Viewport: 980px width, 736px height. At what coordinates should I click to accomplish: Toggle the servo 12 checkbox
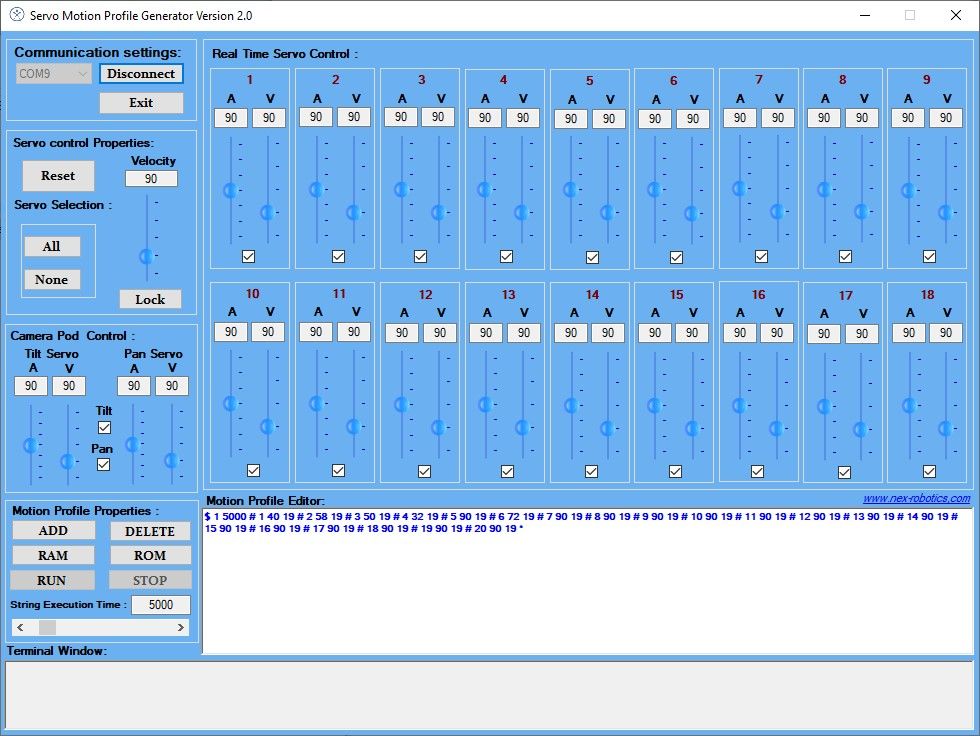(x=424, y=471)
